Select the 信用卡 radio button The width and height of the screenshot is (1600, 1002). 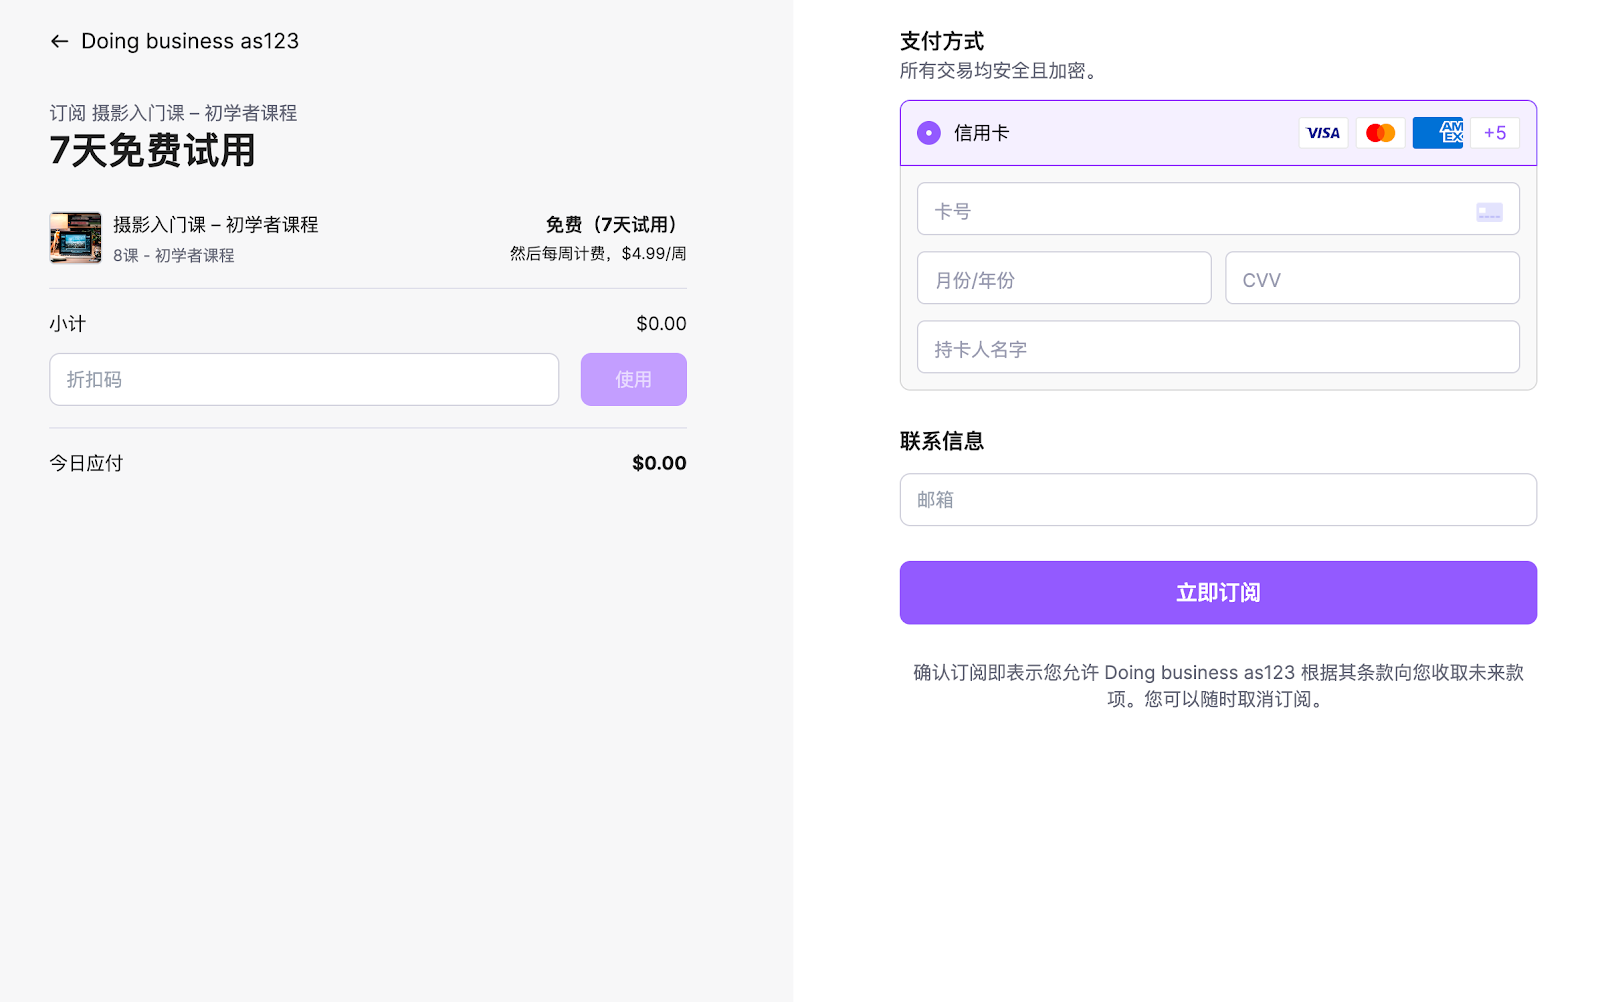coord(929,133)
